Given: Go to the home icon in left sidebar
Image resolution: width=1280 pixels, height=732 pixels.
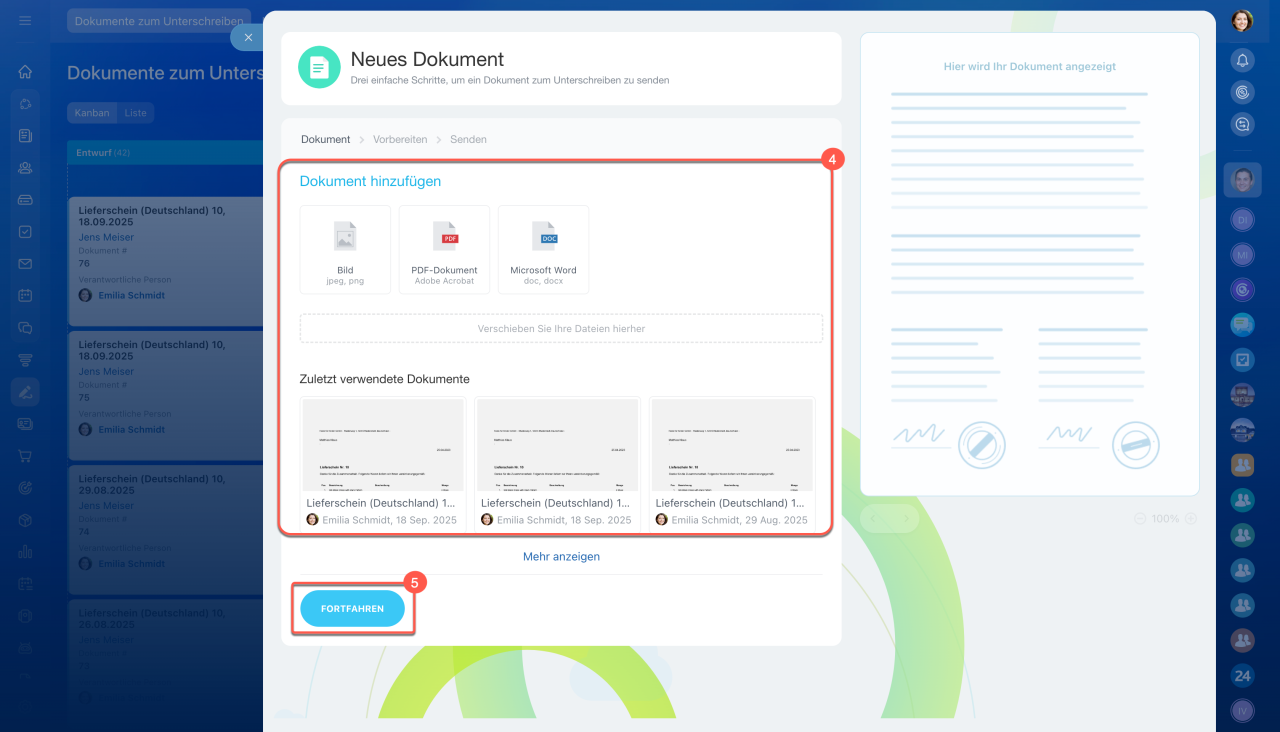Looking at the screenshot, I should [25, 72].
